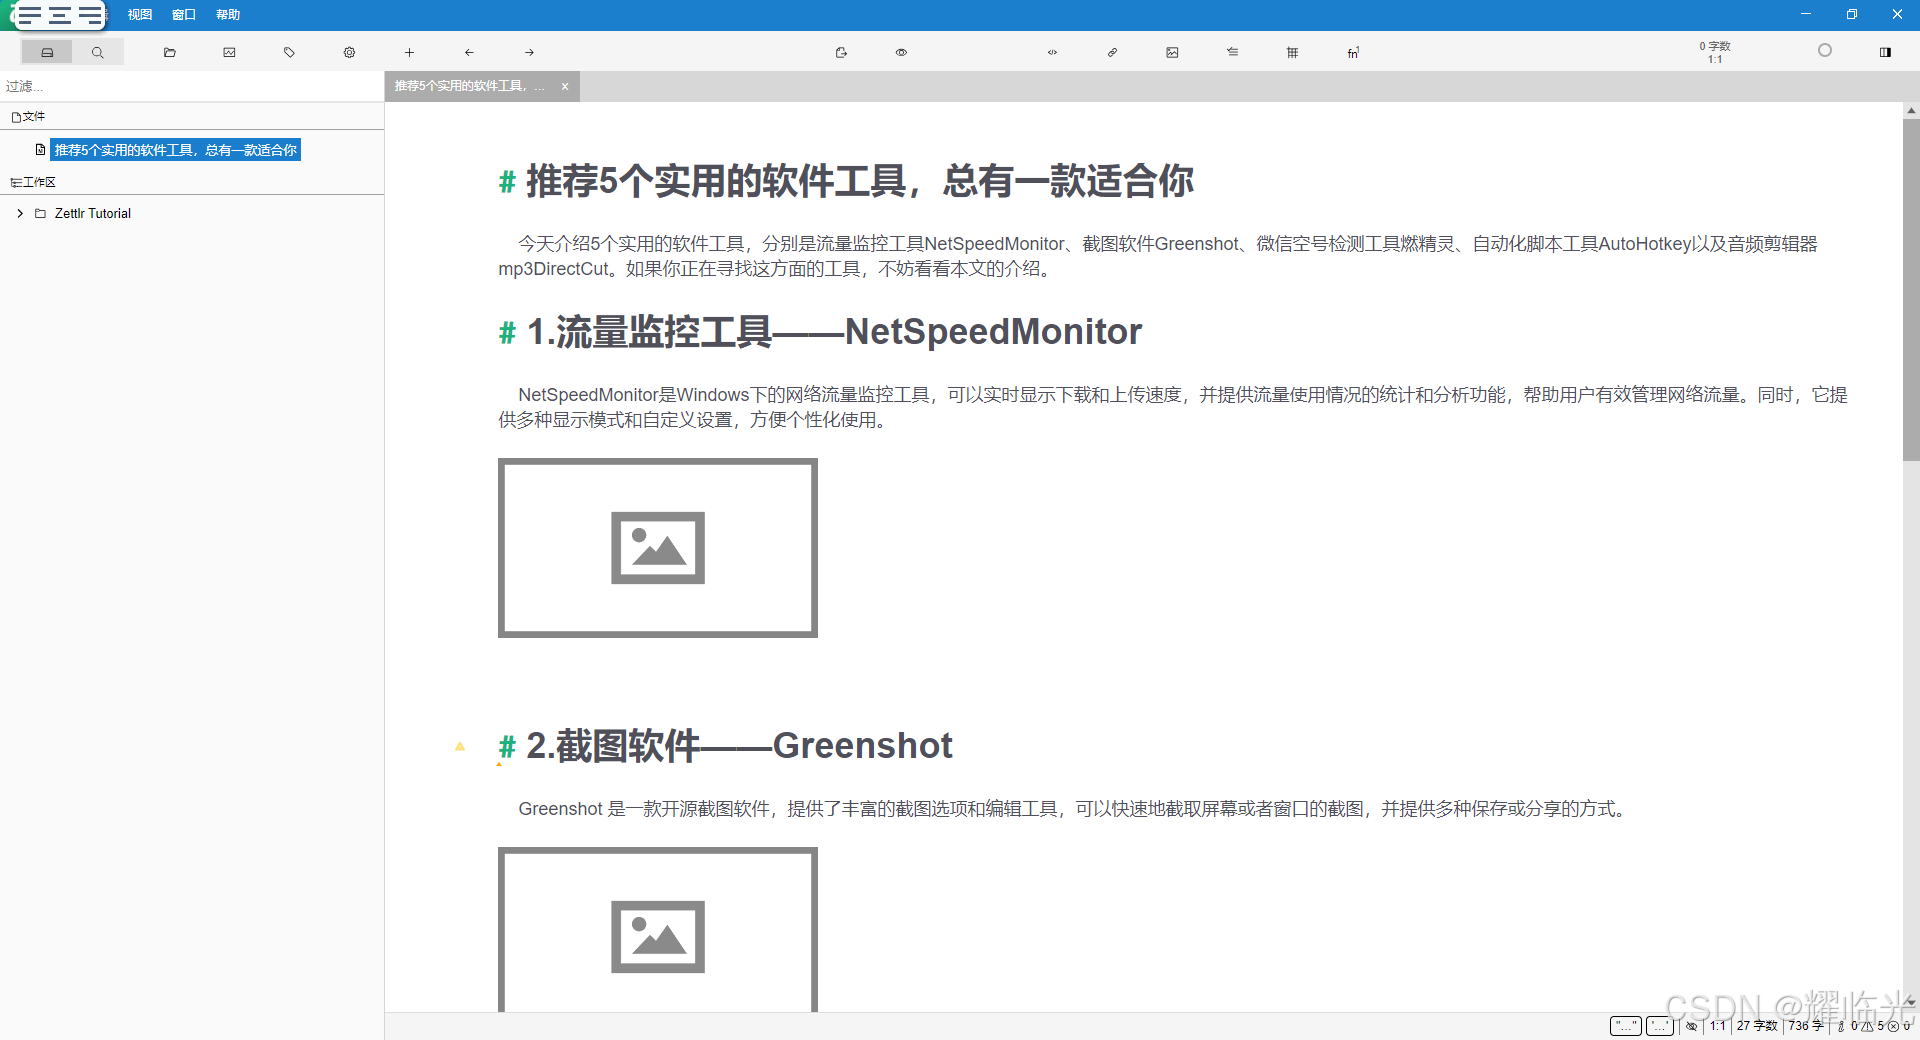Click the NetSpeedMonitor description paragraph
The height and width of the screenshot is (1040, 1920).
coord(1173,407)
